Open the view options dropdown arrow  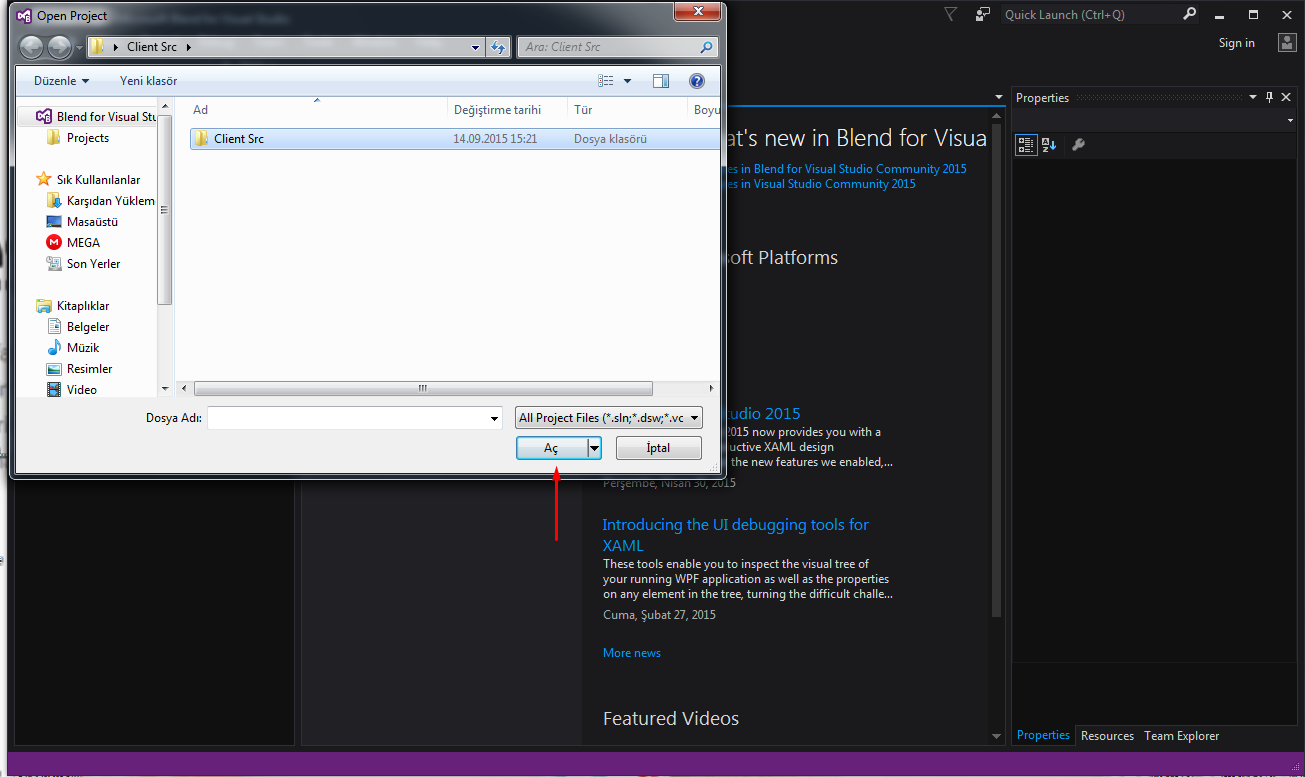[627, 81]
